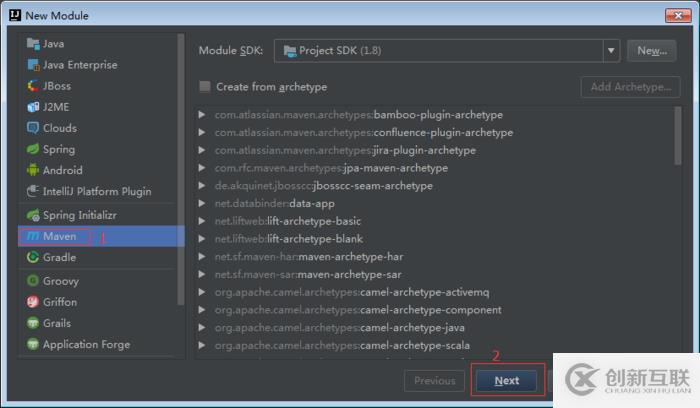The image size is (700, 408).
Task: Expand the camel-archetype-component node
Action: [x=202, y=310]
